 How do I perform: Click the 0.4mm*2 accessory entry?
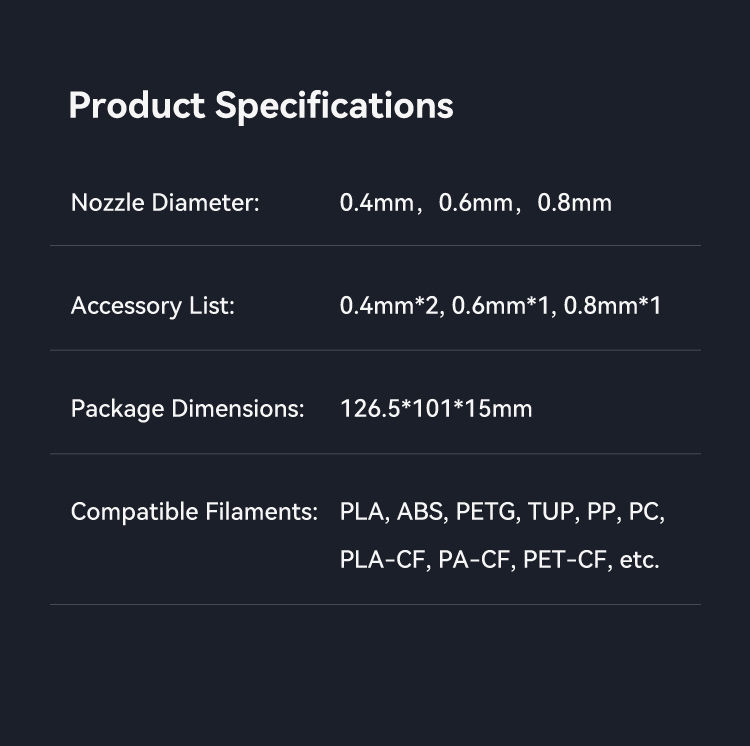click(390, 306)
